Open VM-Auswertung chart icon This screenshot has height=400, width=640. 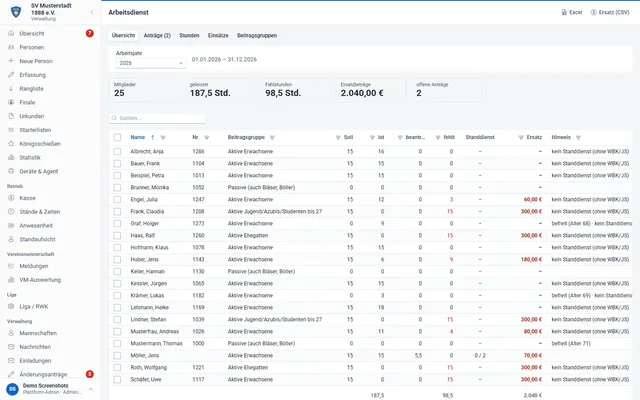(11, 280)
